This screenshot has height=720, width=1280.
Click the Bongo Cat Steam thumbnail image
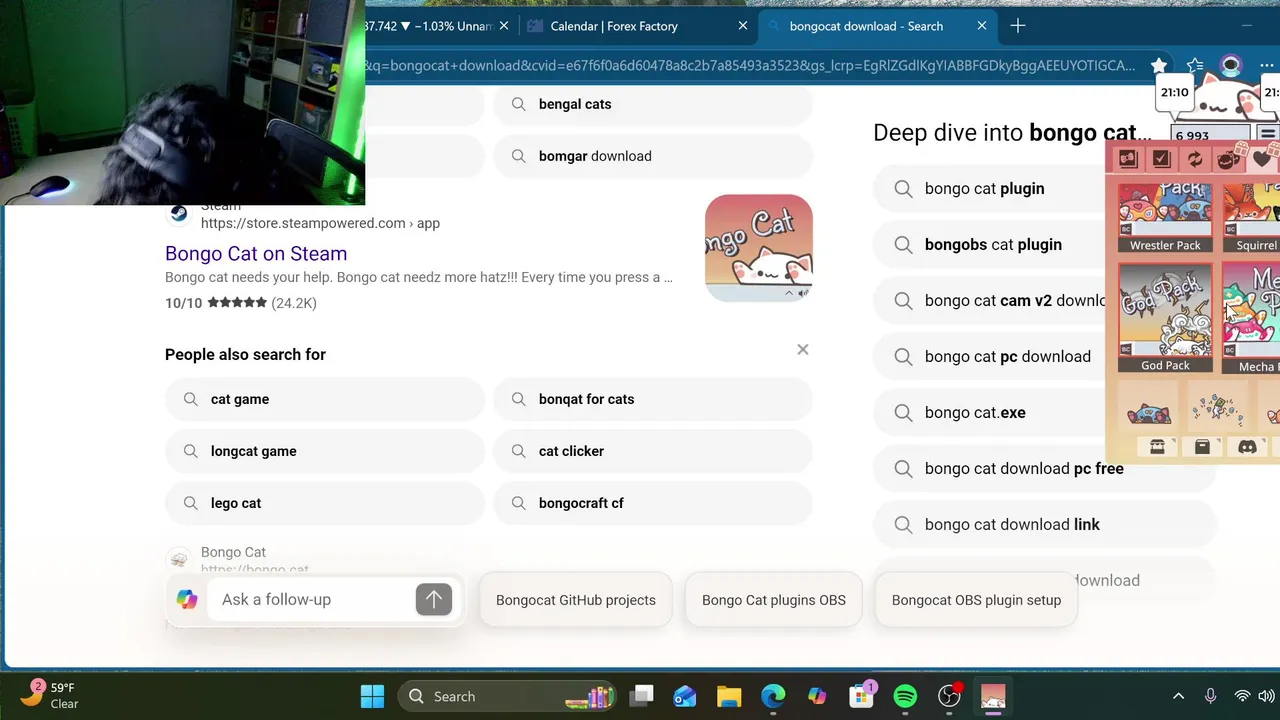[759, 248]
